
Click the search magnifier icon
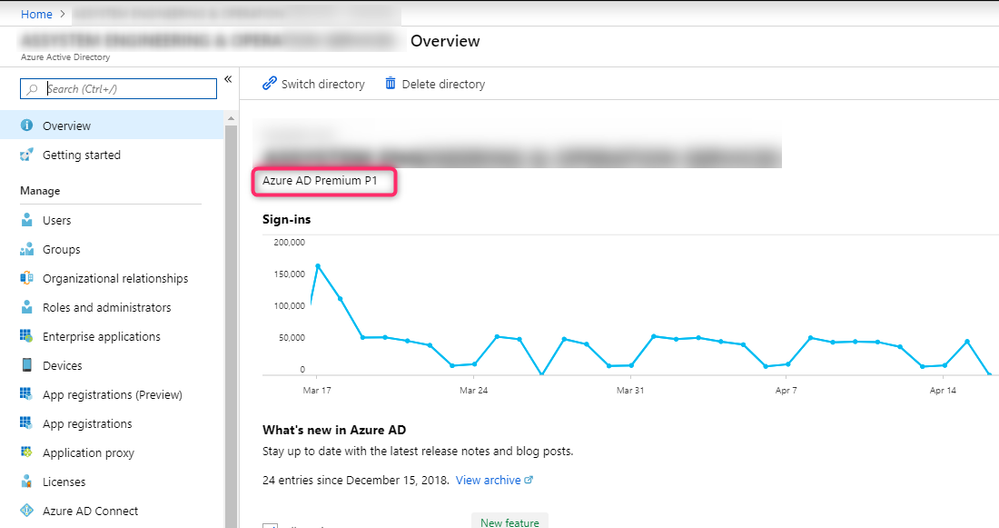32,89
